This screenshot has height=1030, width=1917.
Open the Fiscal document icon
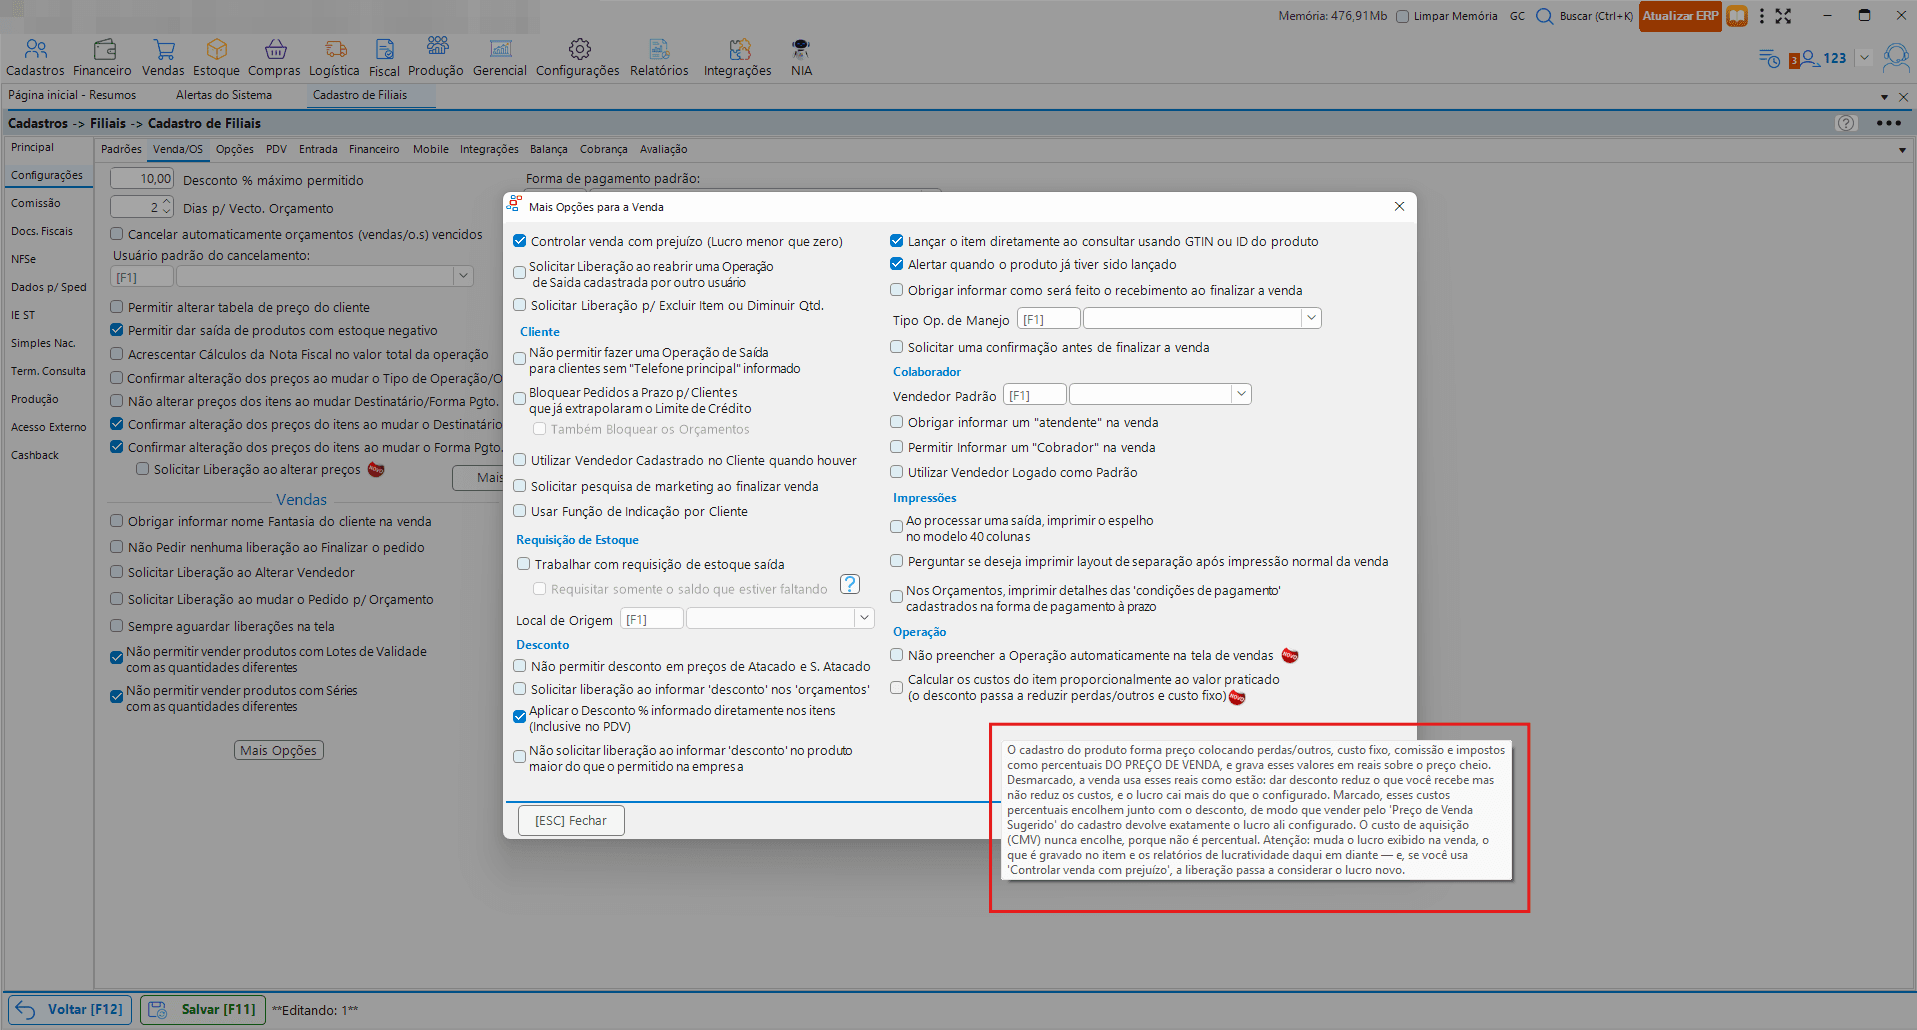point(385,49)
